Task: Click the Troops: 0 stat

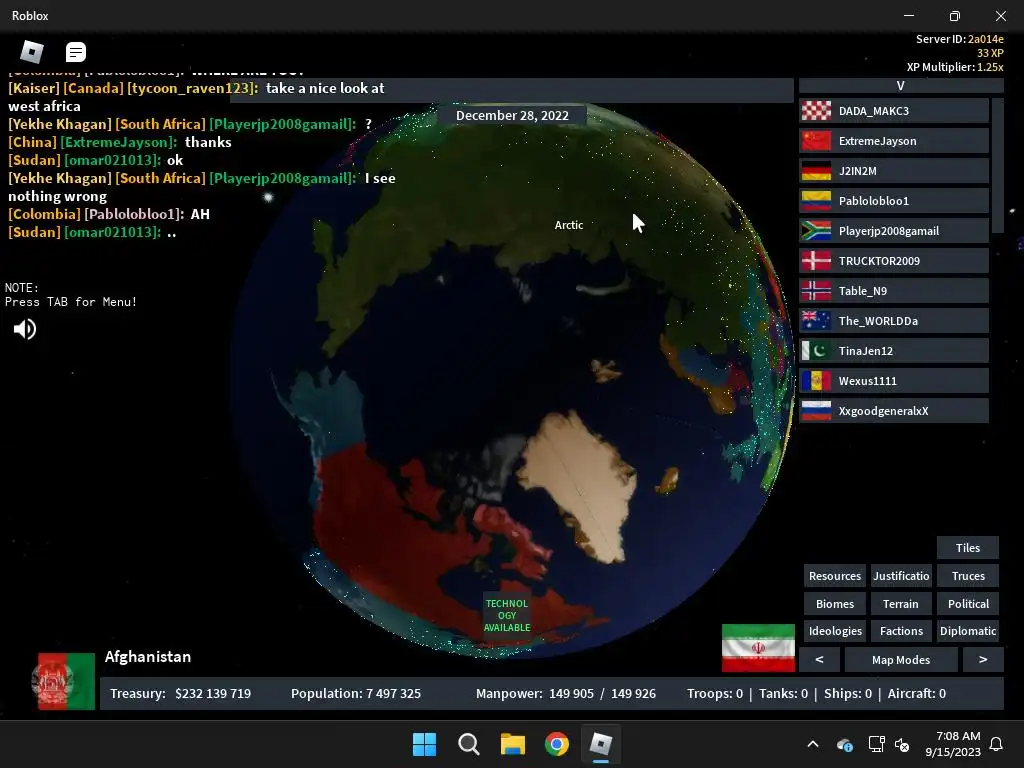Action: pos(715,694)
